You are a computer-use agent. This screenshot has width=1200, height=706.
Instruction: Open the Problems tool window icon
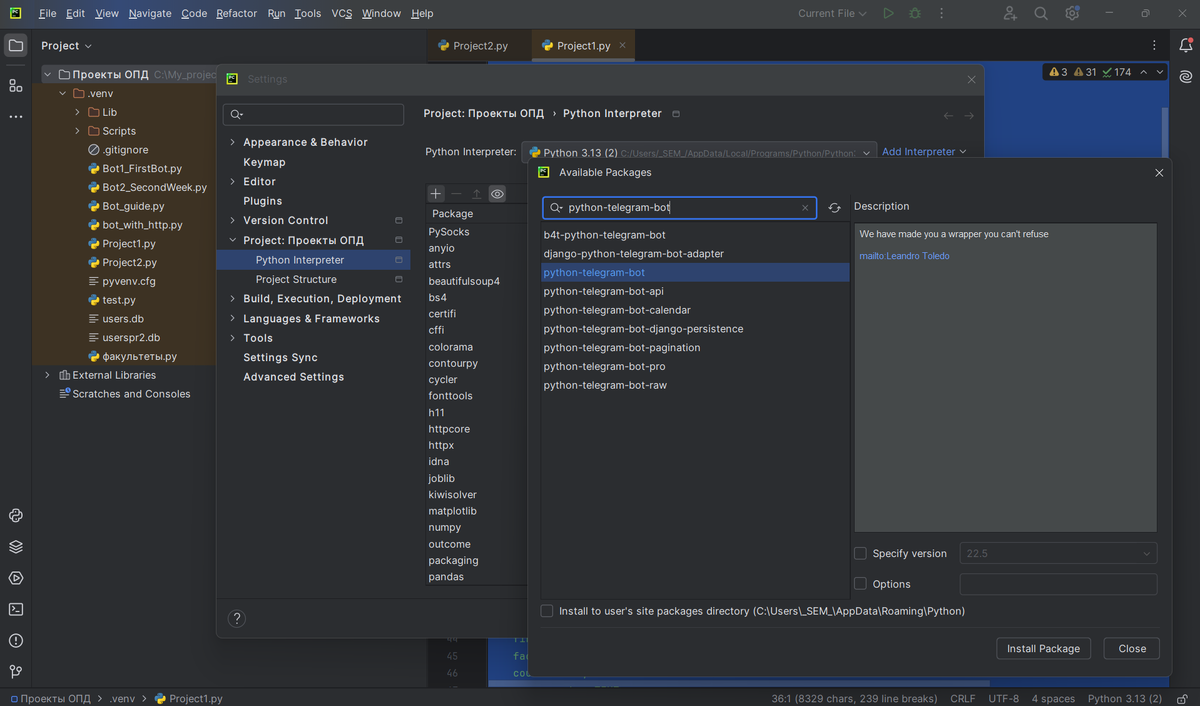click(15, 640)
